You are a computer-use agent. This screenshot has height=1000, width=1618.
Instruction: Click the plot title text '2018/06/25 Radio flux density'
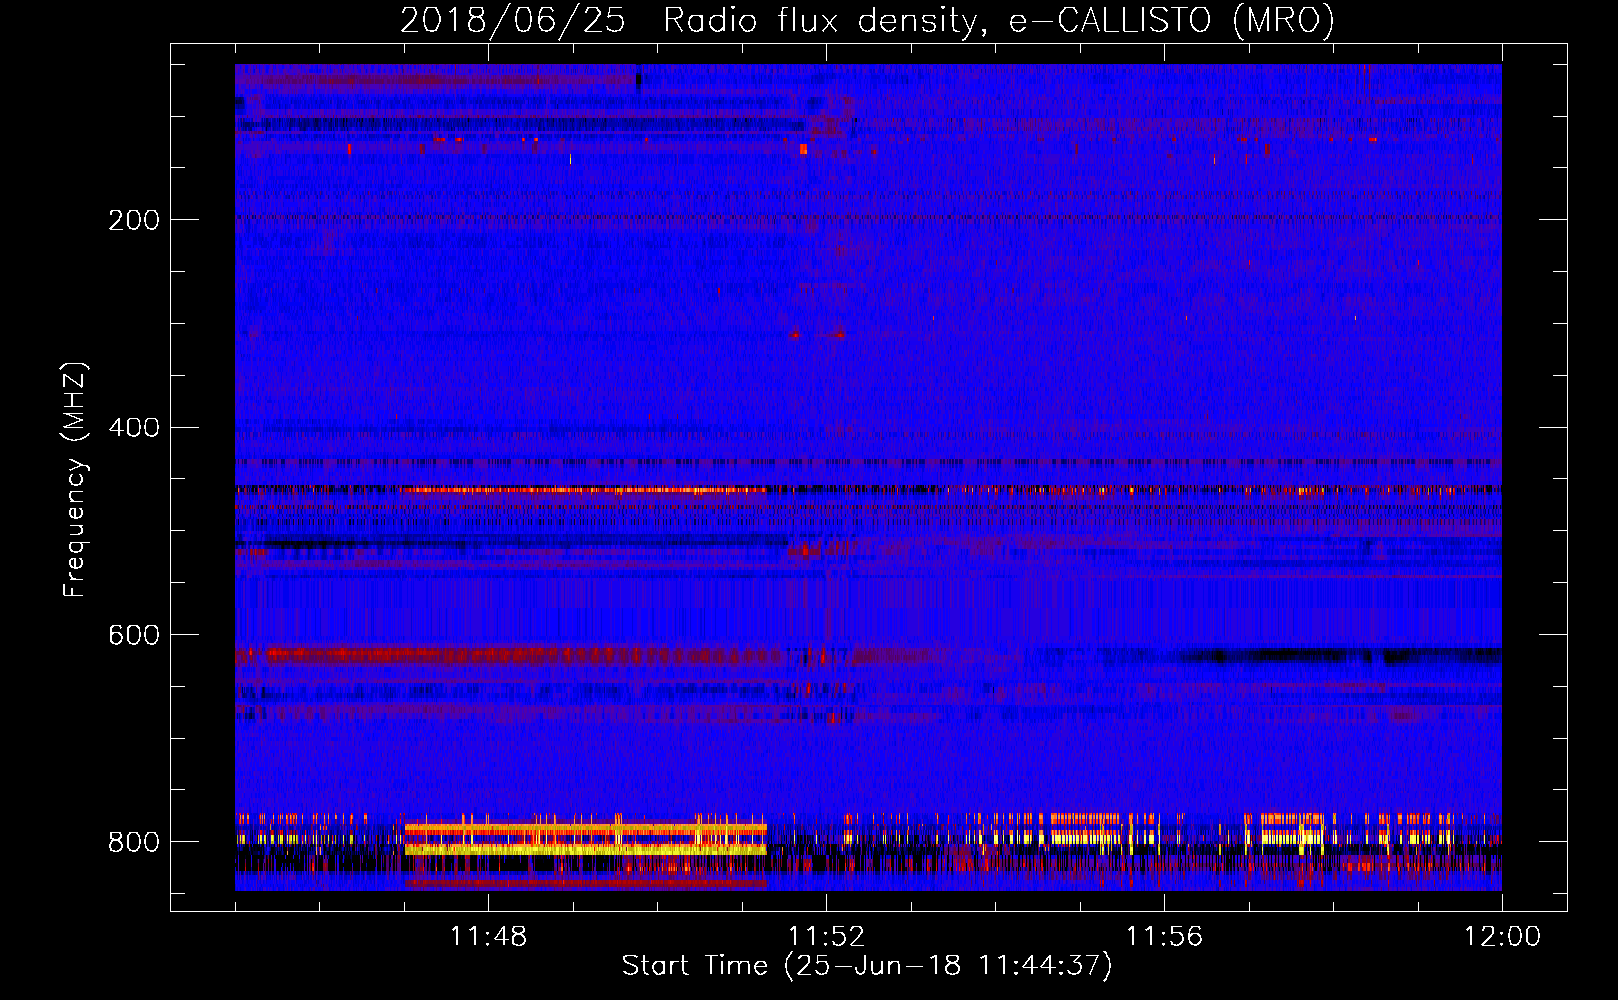[x=689, y=21]
